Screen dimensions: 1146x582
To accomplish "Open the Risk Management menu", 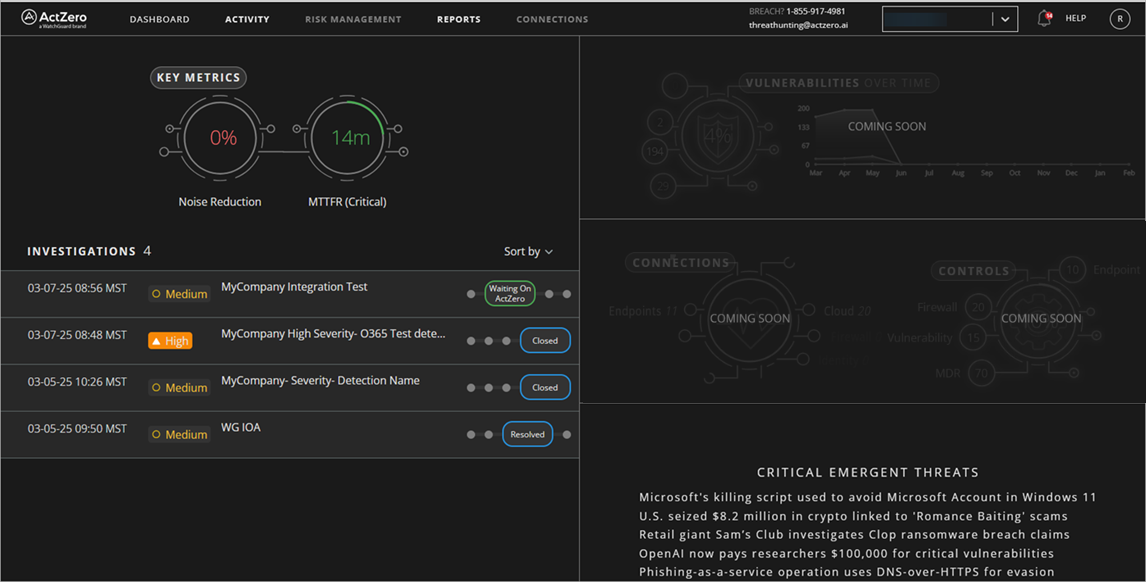I will 353,18.
